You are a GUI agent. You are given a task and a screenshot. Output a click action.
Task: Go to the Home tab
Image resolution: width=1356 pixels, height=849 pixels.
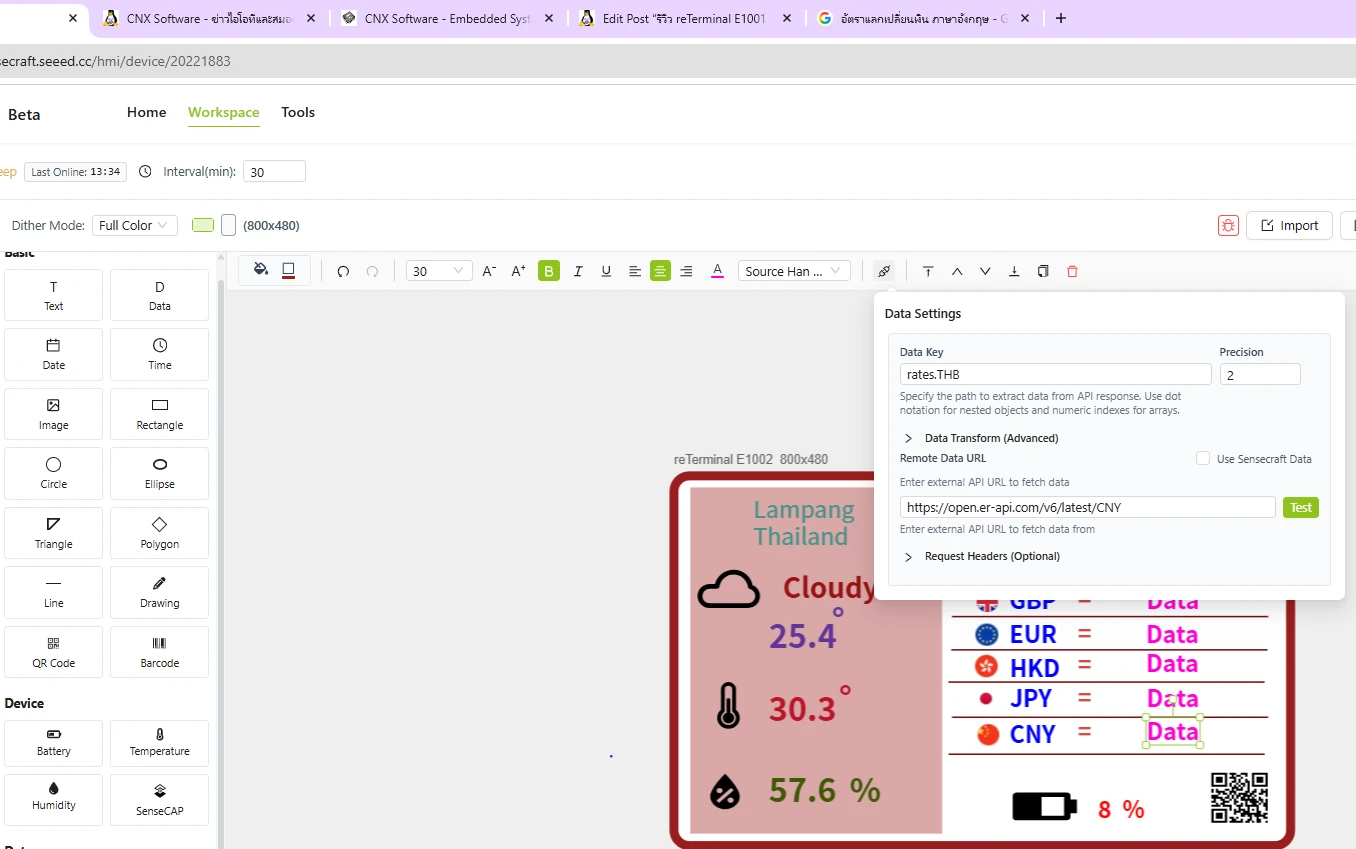coord(146,112)
